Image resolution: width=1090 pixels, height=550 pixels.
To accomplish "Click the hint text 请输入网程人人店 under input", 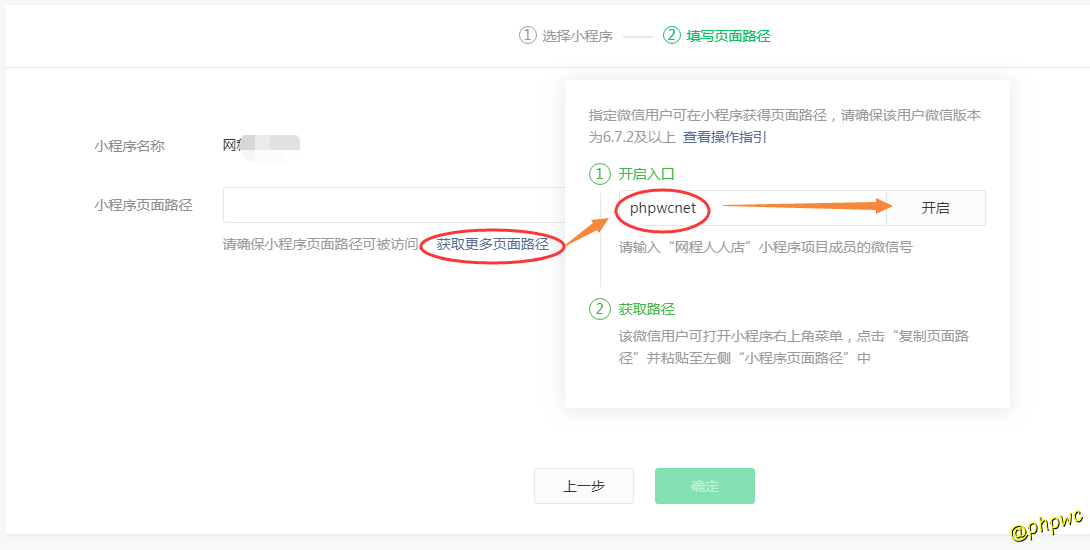I will coord(765,247).
